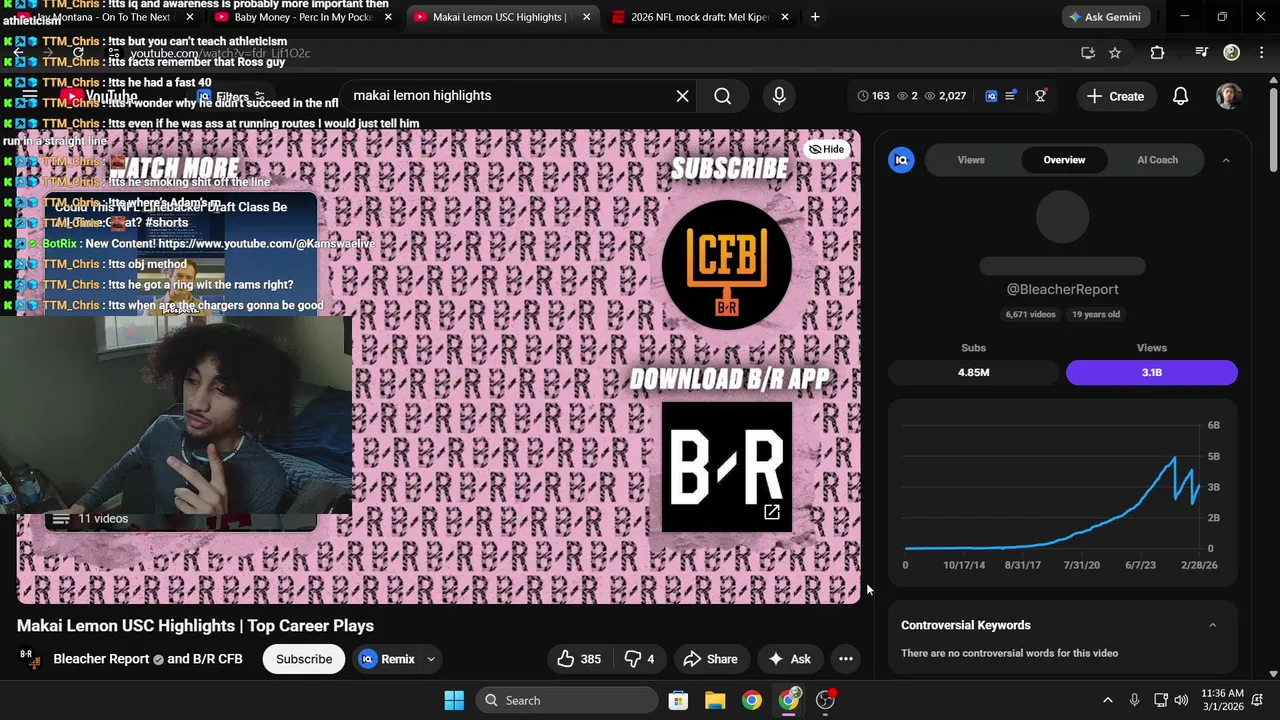Screen dimensions: 1280x720
Task: Switch to the AI Coach tab
Action: click(x=1157, y=160)
